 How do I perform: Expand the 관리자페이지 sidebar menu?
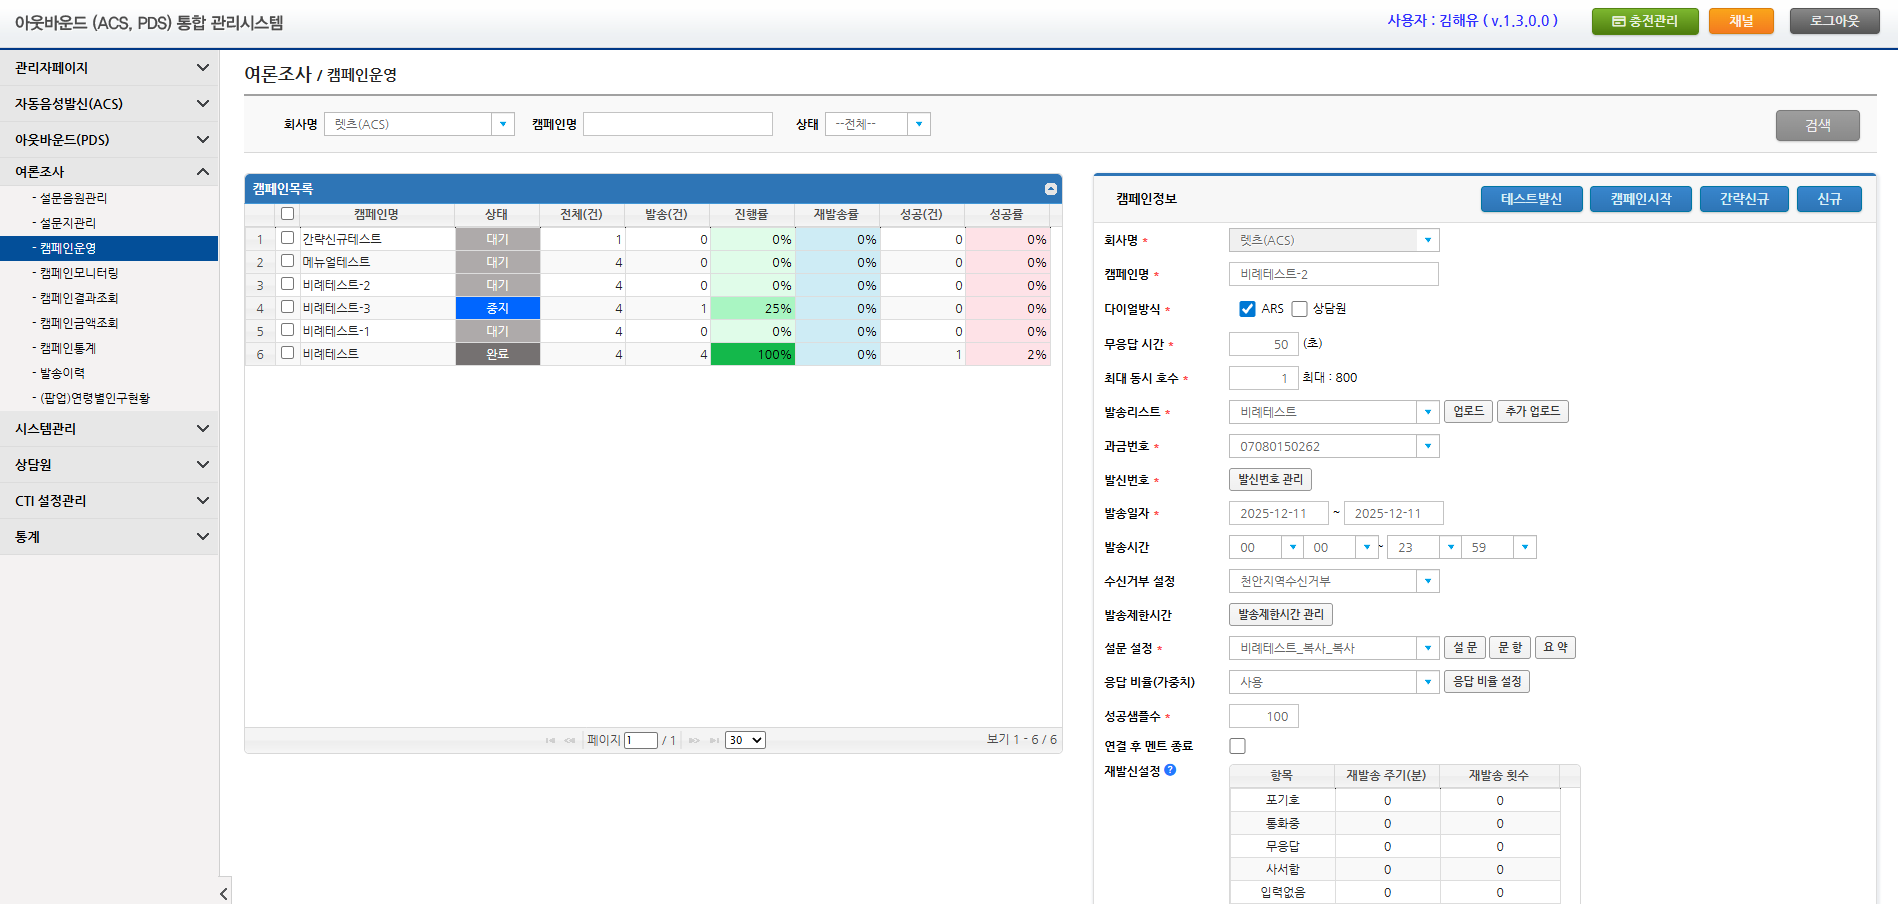click(109, 68)
